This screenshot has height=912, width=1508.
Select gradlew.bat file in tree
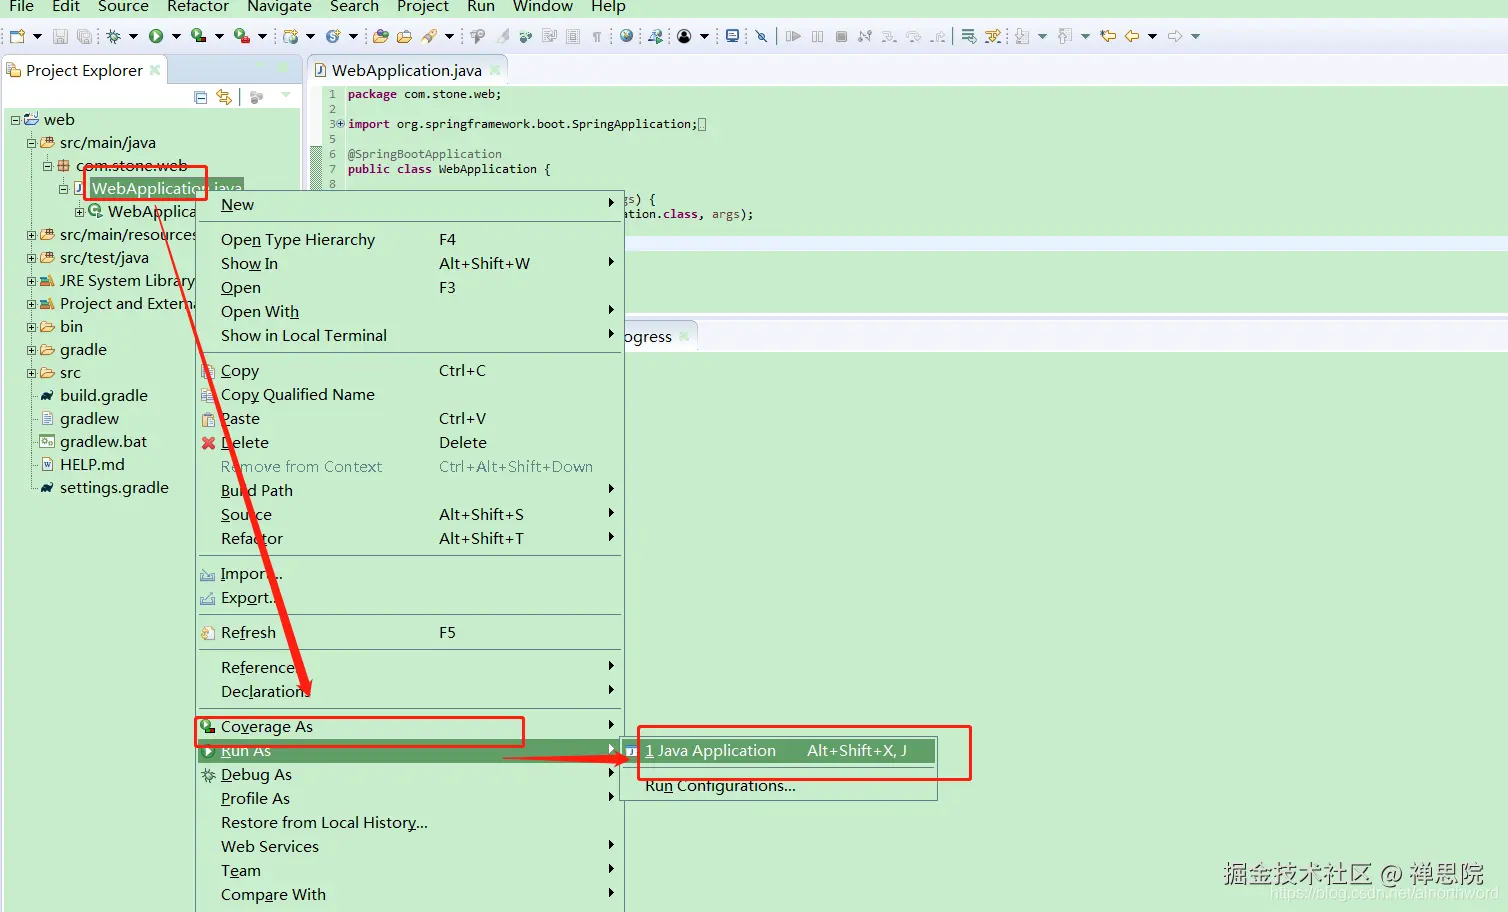click(x=103, y=442)
